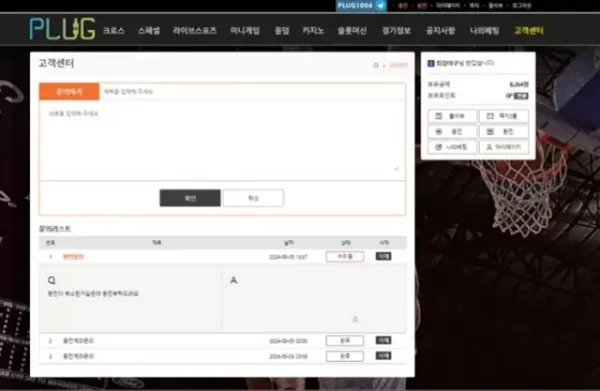Collapse the first expanded inquiry row title
The height and width of the screenshot is (391, 600).
tap(73, 257)
